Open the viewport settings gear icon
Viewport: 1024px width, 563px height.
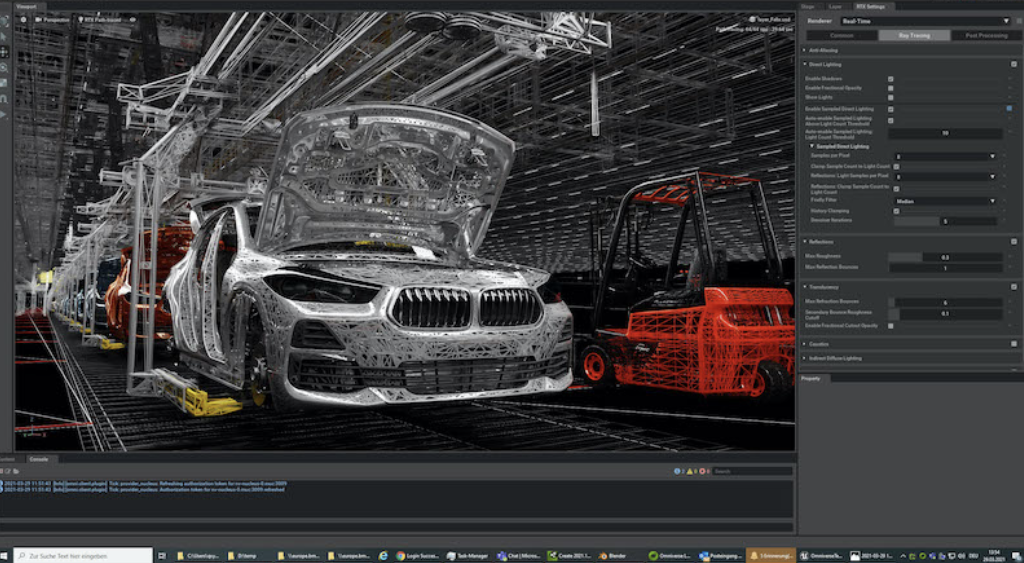pyautogui.click(x=24, y=20)
